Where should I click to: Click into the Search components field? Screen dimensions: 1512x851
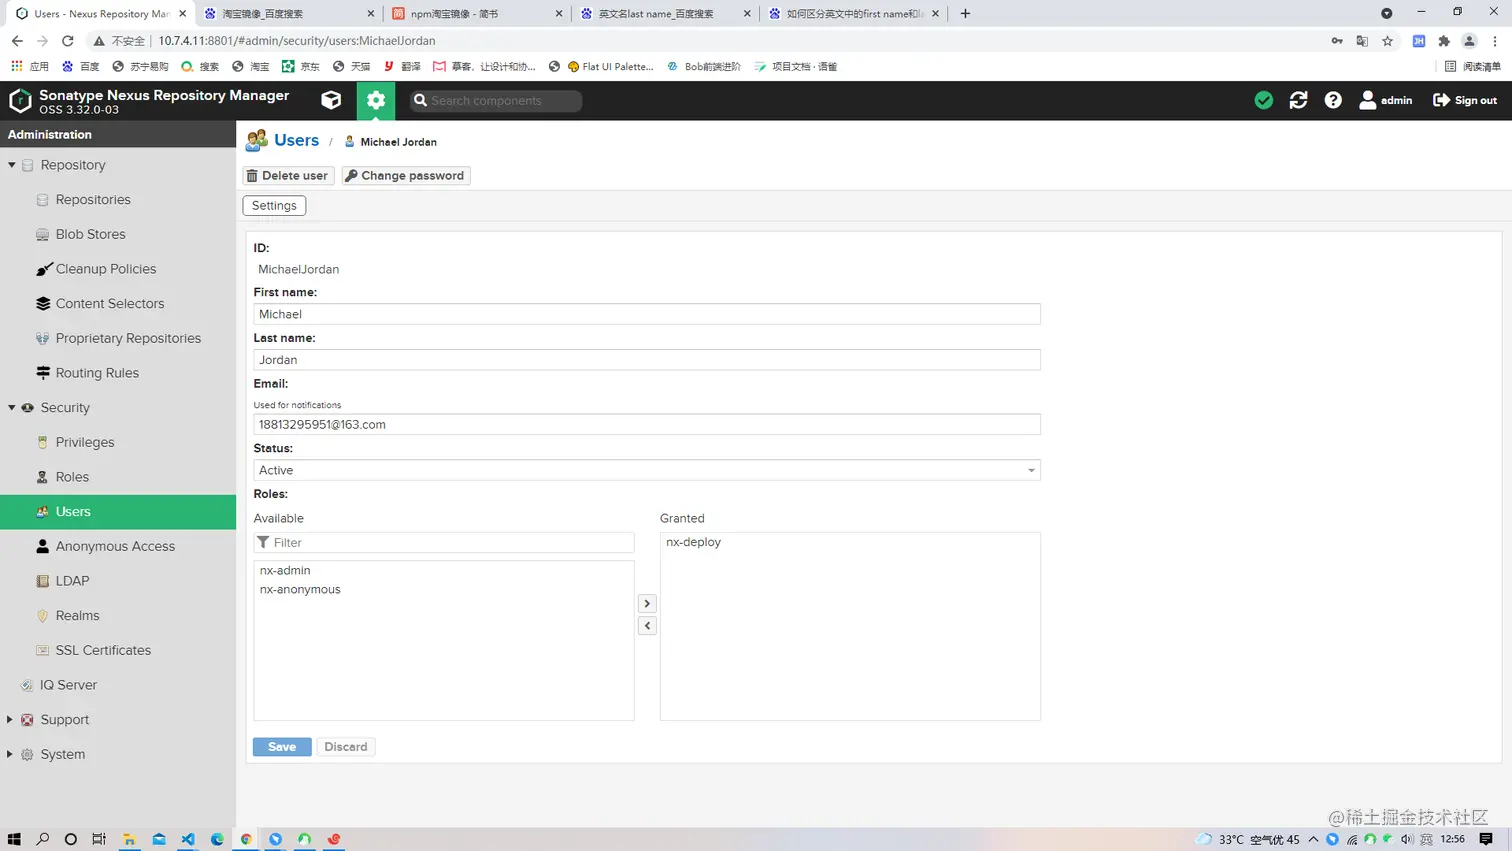pyautogui.click(x=497, y=100)
